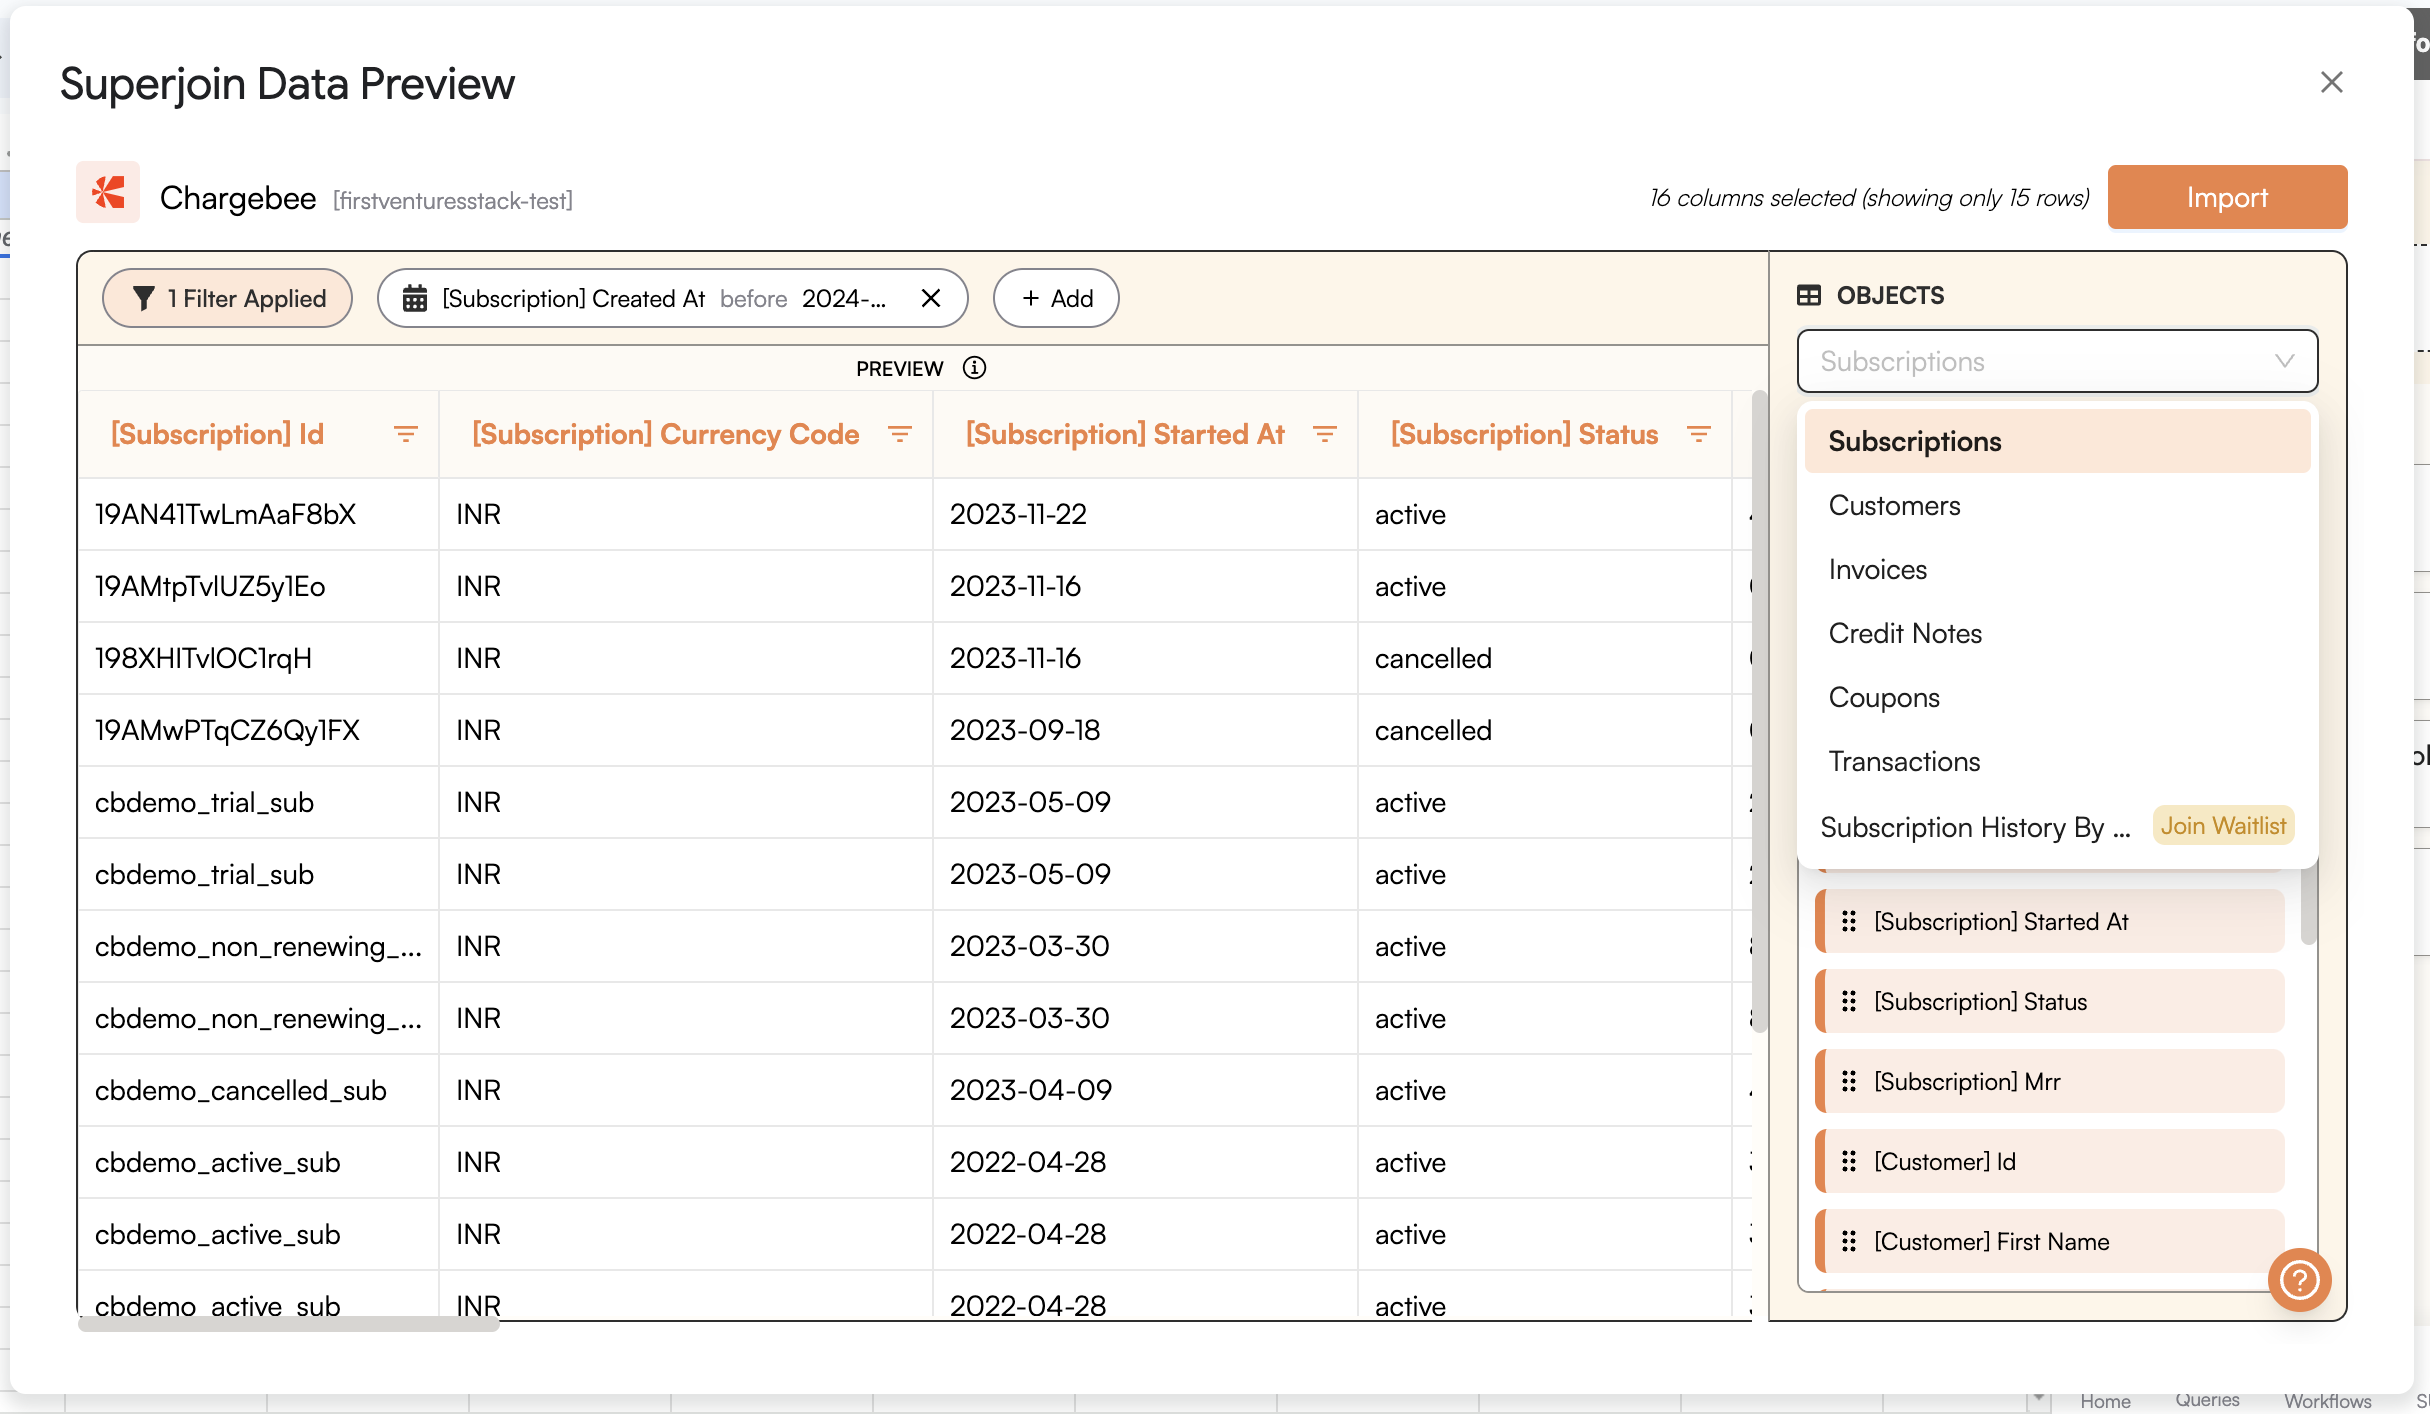Viewport: 2430px width, 1414px height.
Task: Click the dropdown chevron in objects selector
Action: coord(2284,361)
